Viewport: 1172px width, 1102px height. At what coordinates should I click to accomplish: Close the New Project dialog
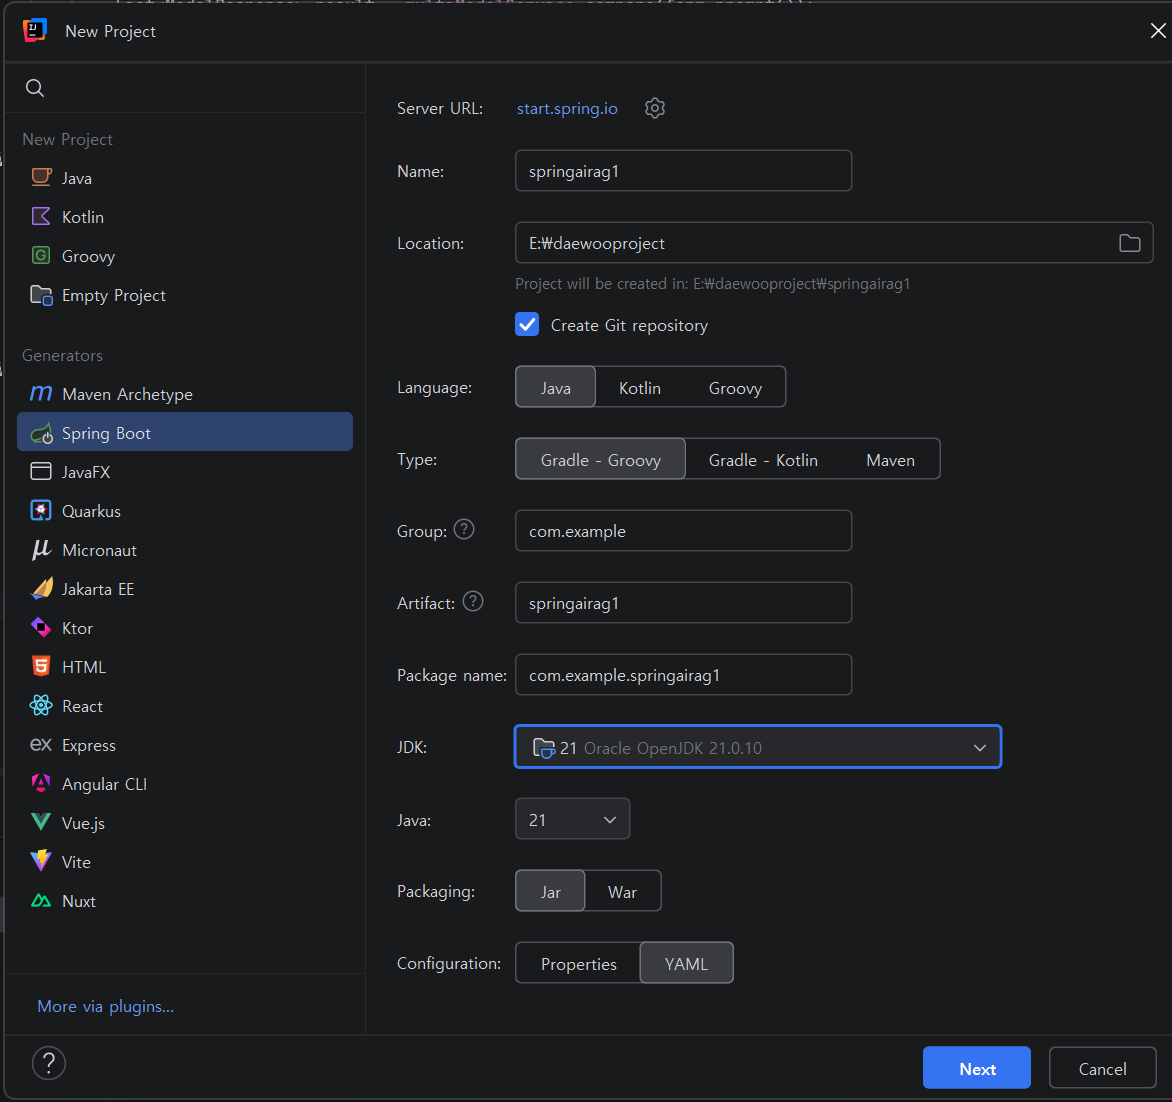[1157, 31]
